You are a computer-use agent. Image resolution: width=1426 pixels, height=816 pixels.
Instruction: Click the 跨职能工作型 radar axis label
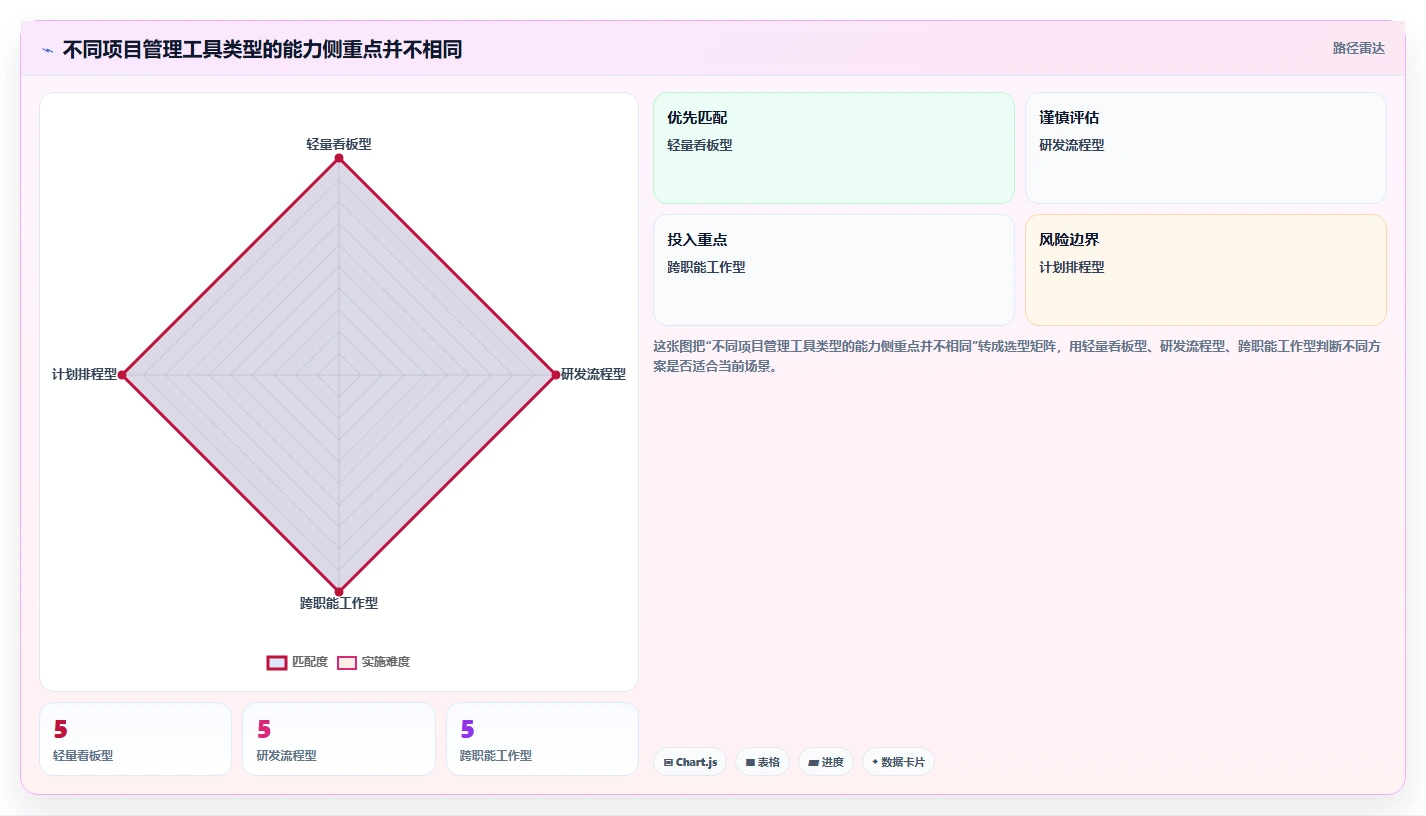[339, 603]
